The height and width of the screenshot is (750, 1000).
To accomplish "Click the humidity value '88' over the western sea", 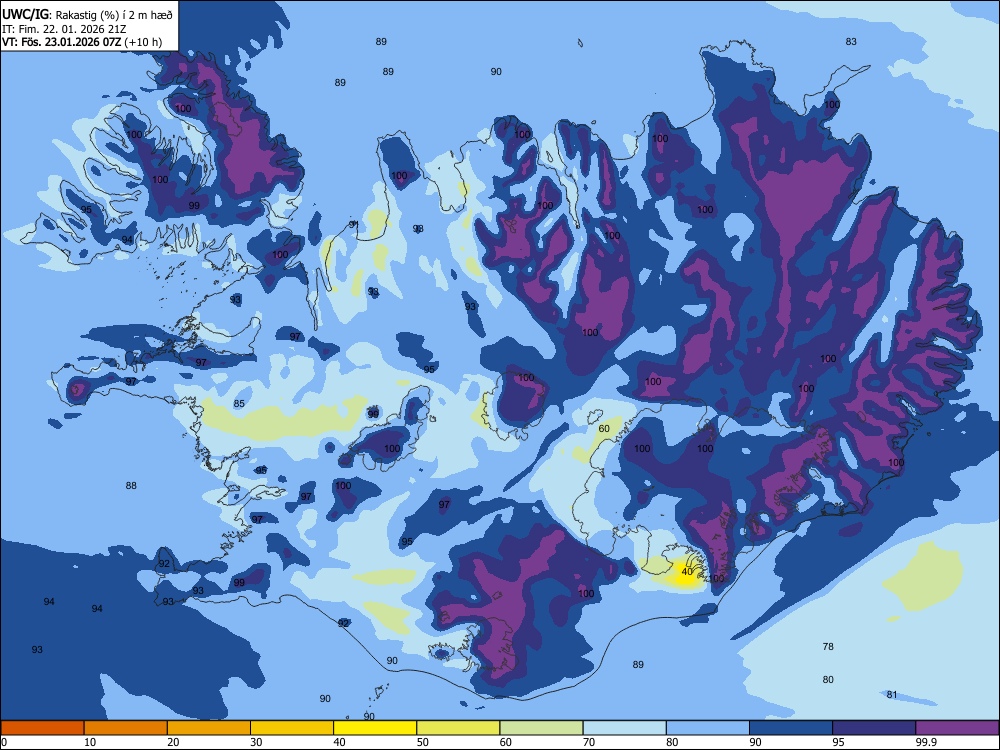I will pyautogui.click(x=131, y=485).
